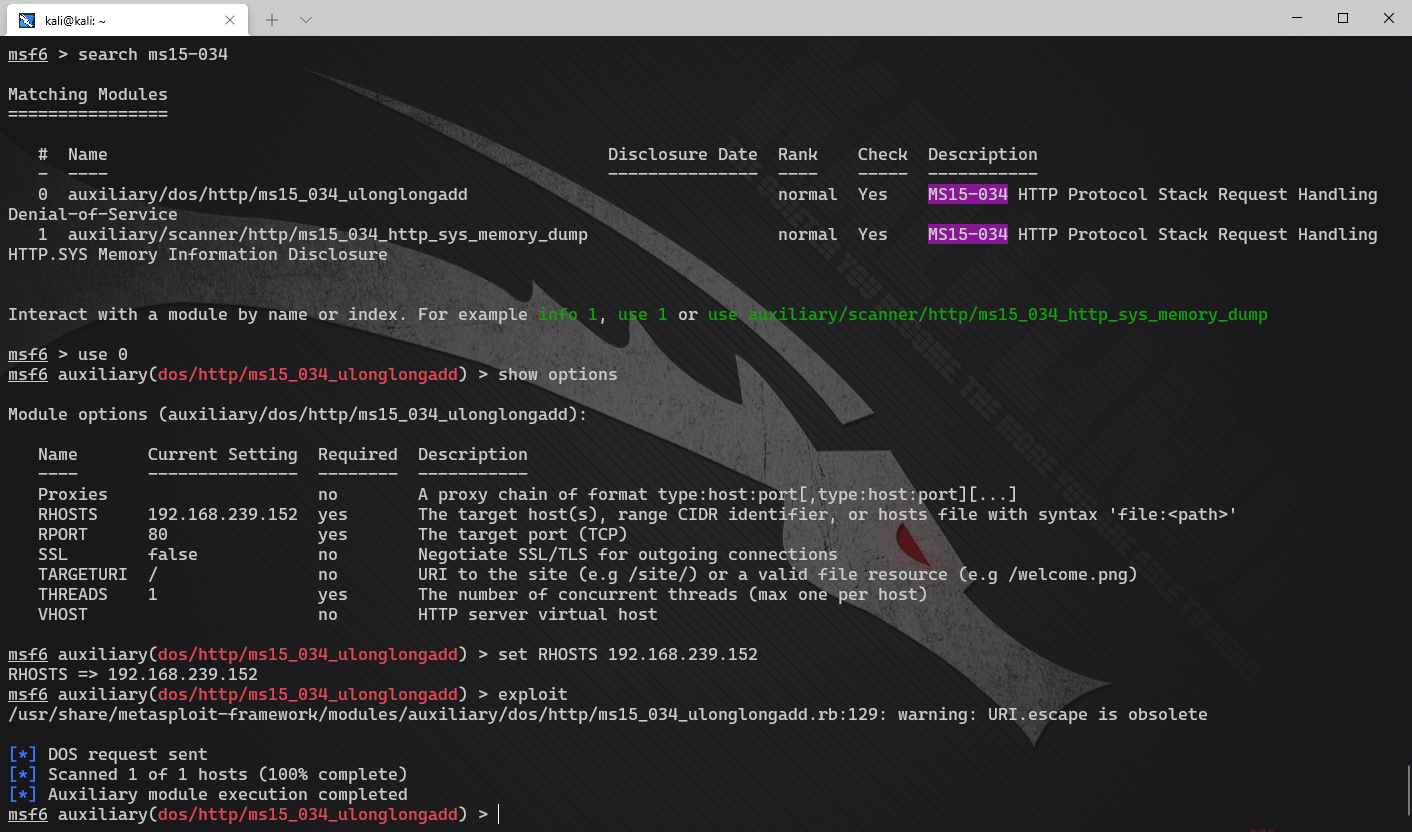Close the kali@kali tab
The image size is (1412, 832).
(x=230, y=19)
